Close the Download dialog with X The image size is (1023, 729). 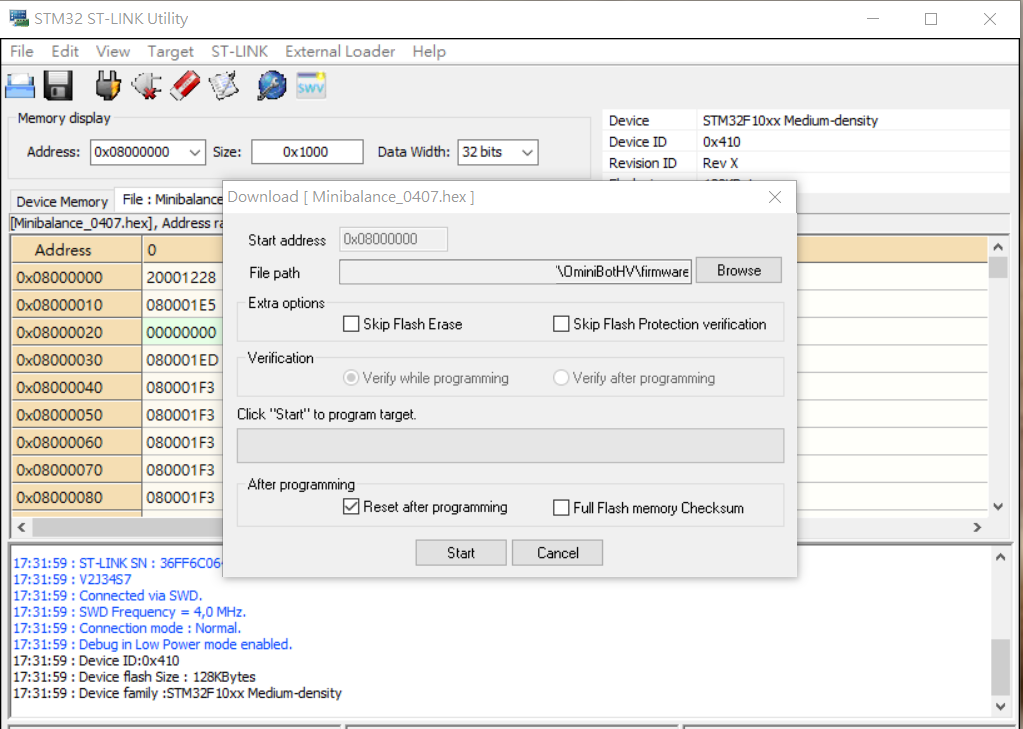(x=774, y=197)
